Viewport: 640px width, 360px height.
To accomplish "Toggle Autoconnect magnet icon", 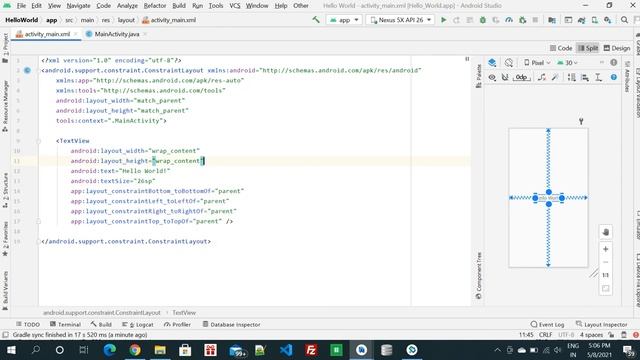I will 505,77.
